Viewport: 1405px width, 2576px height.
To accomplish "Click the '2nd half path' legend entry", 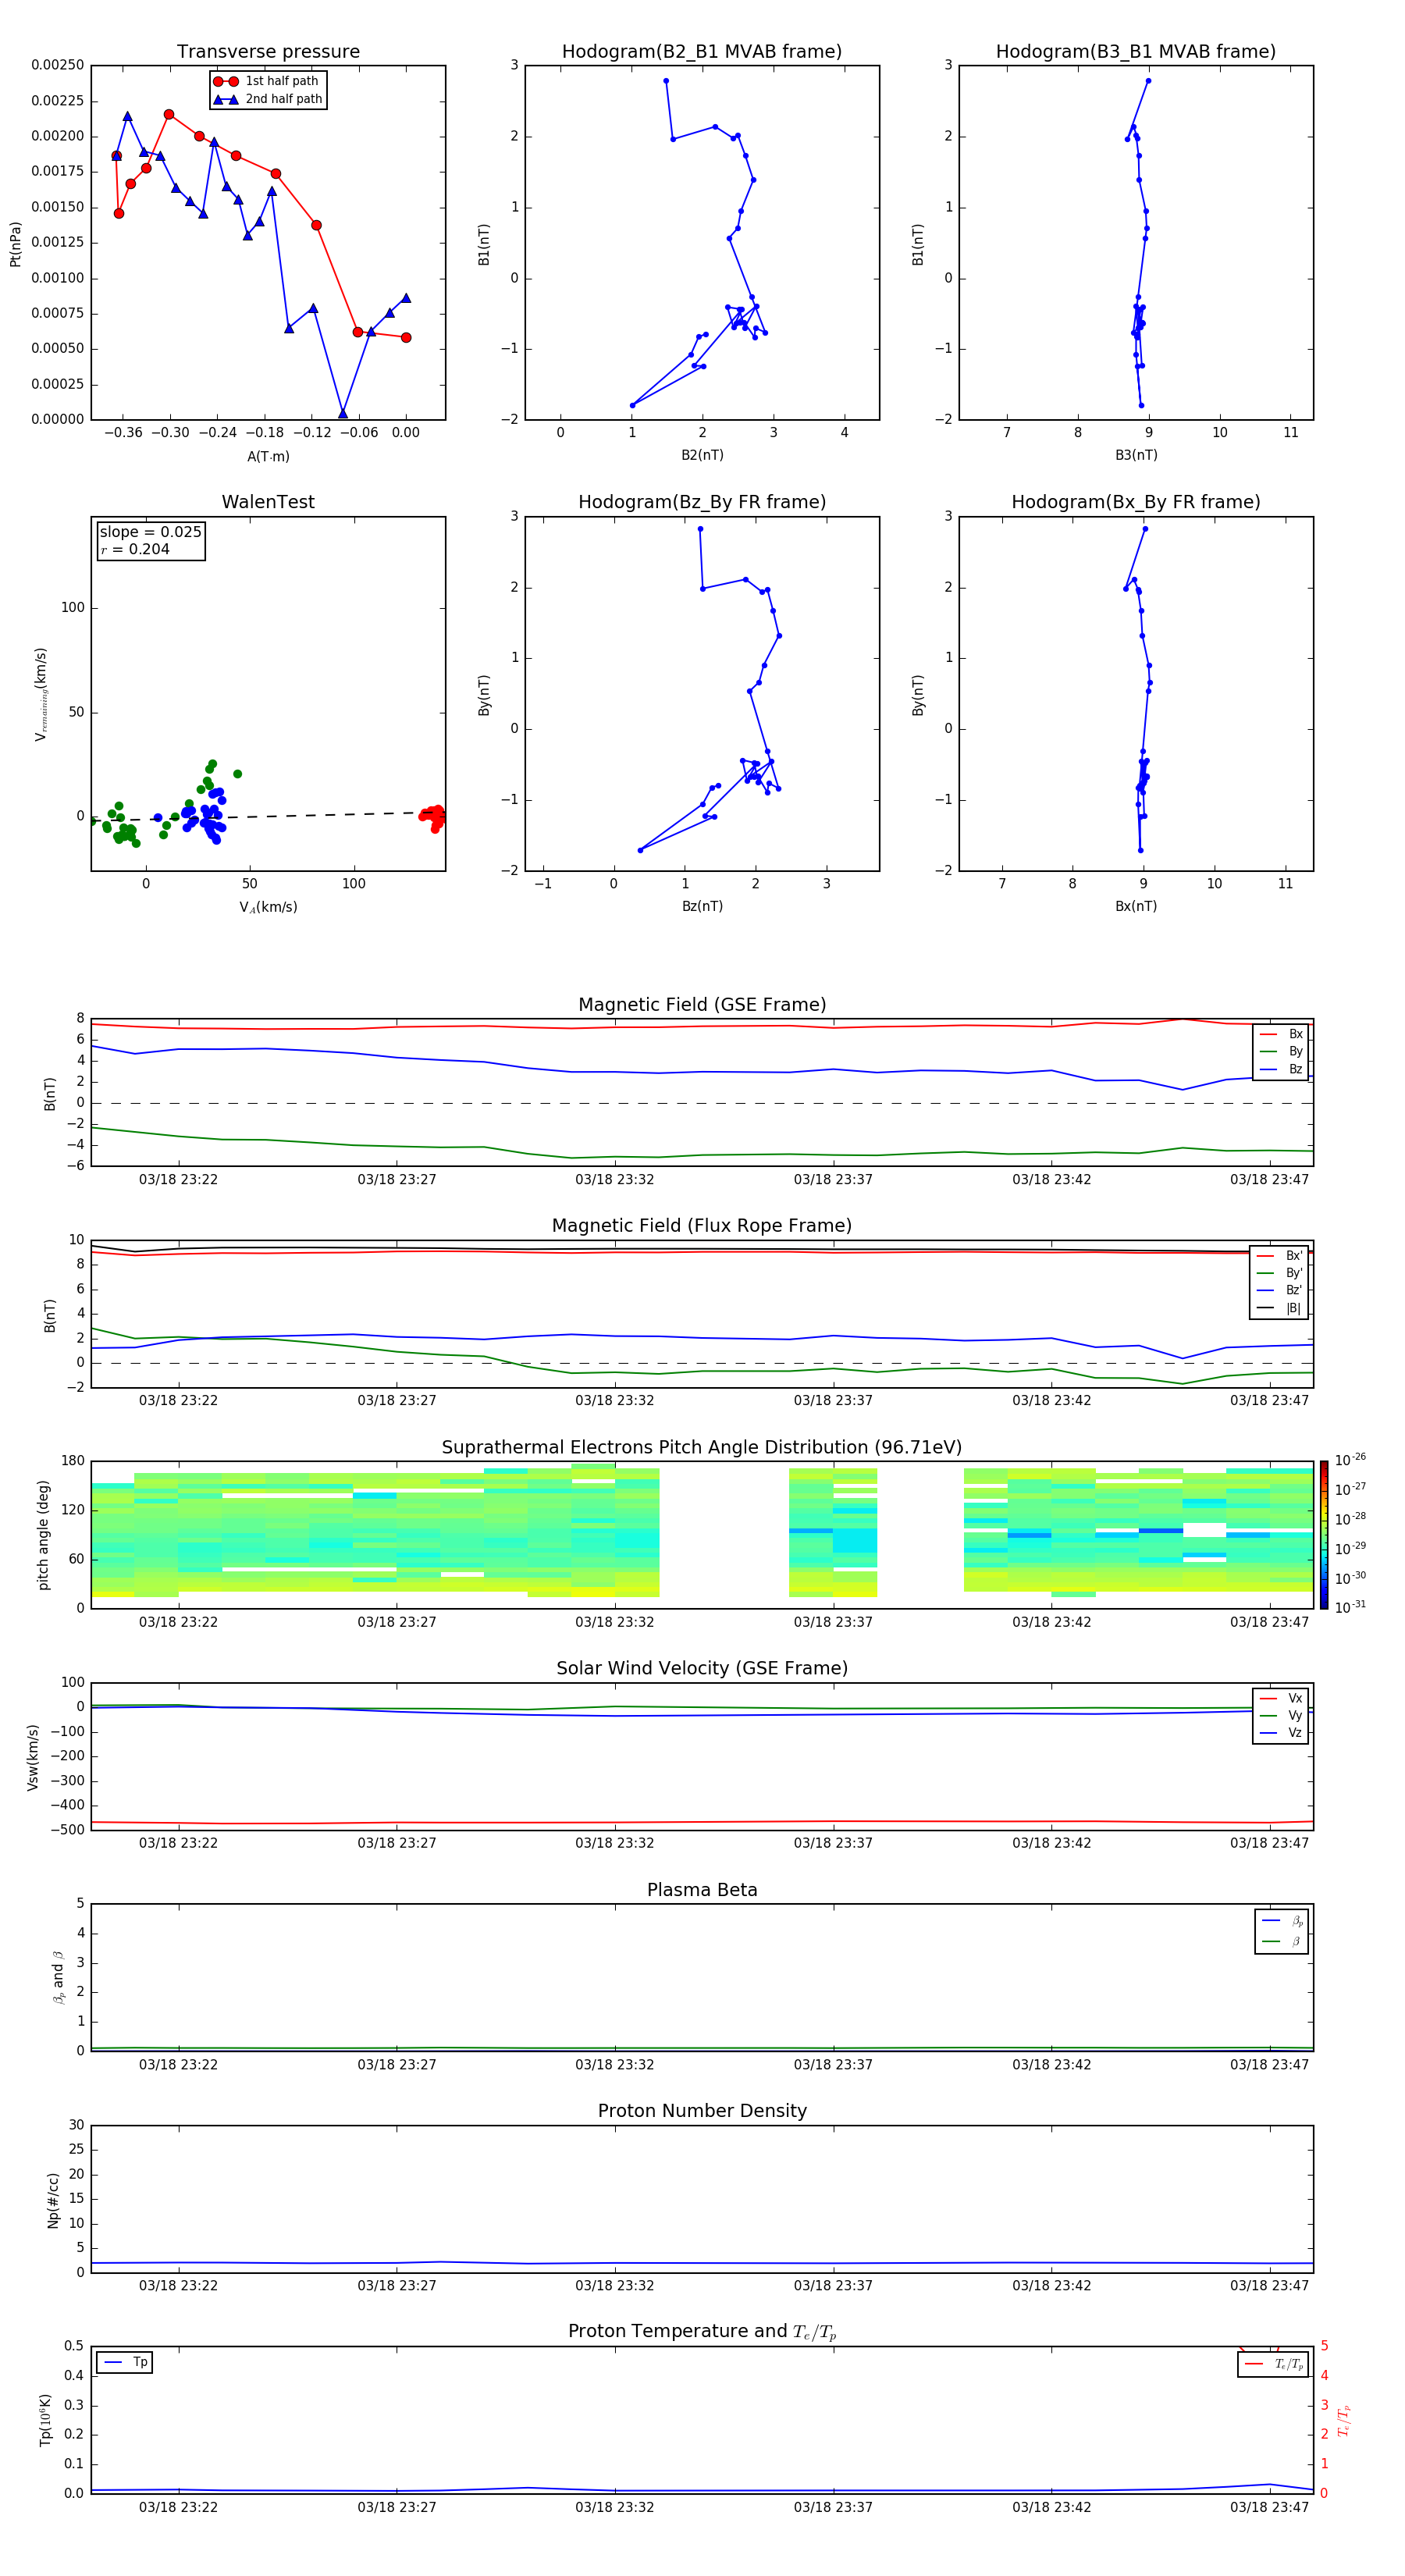I will pos(268,99).
